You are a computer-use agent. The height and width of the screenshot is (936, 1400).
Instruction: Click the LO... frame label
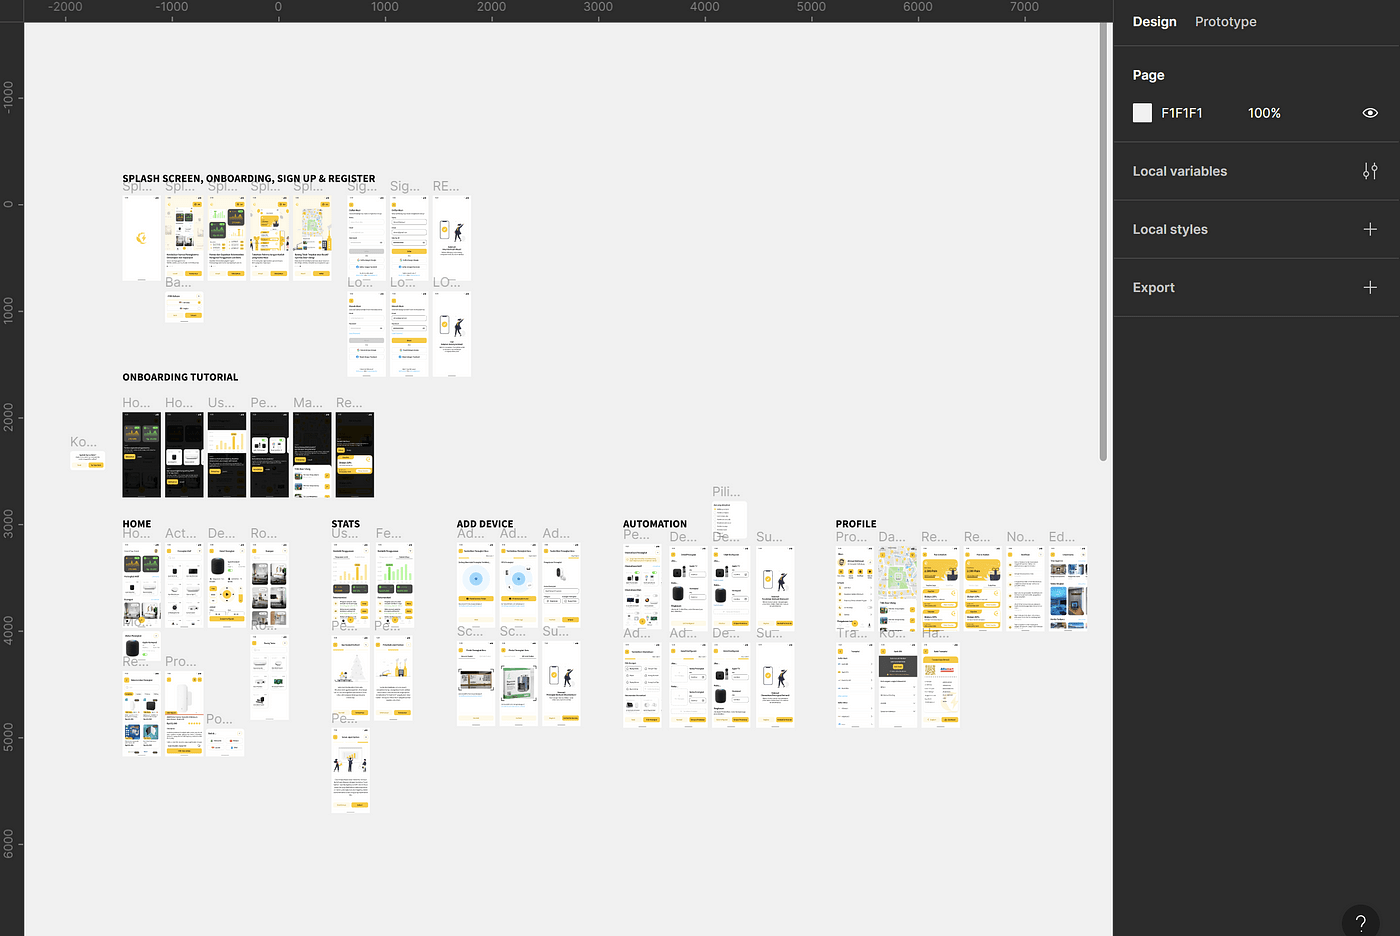click(446, 283)
